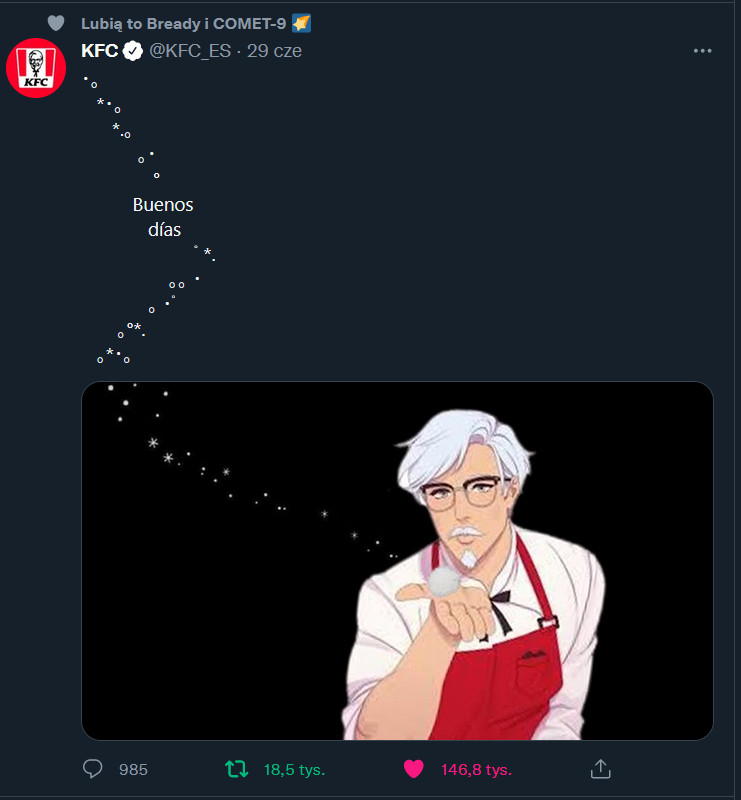Click the reply speech bubble icon
This screenshot has height=800, width=741.
tap(93, 769)
